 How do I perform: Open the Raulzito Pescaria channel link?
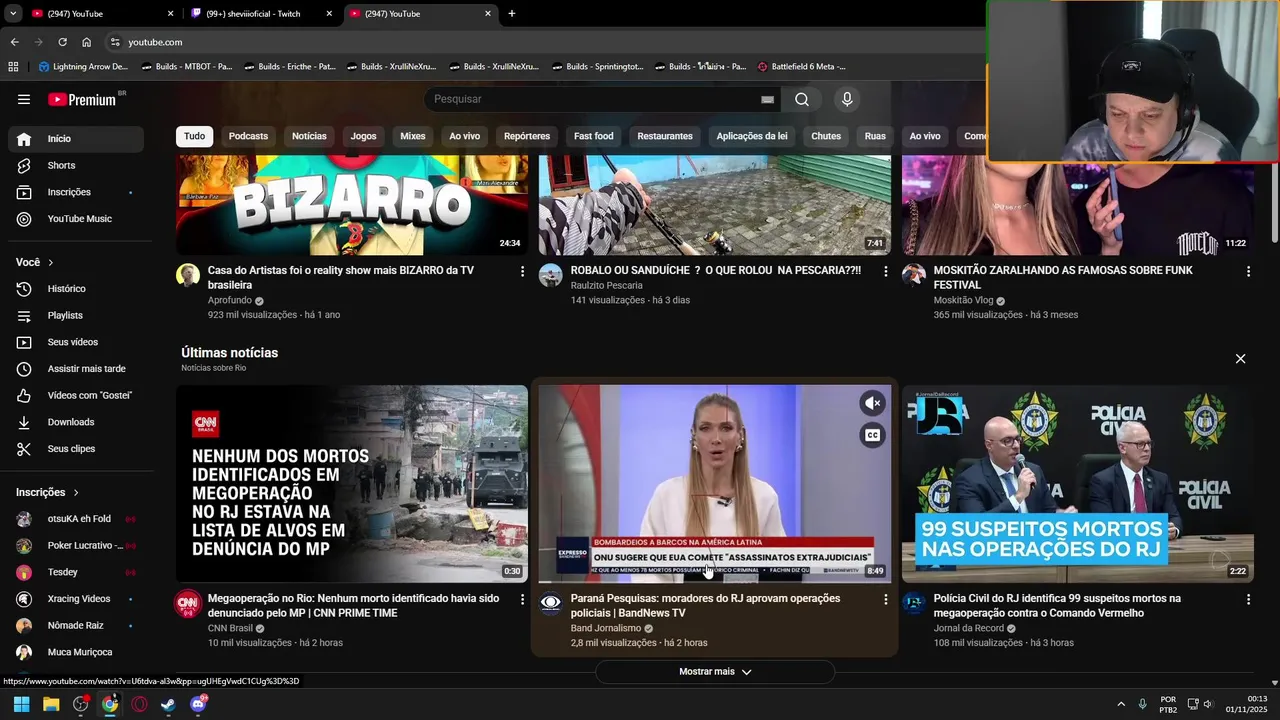click(606, 285)
